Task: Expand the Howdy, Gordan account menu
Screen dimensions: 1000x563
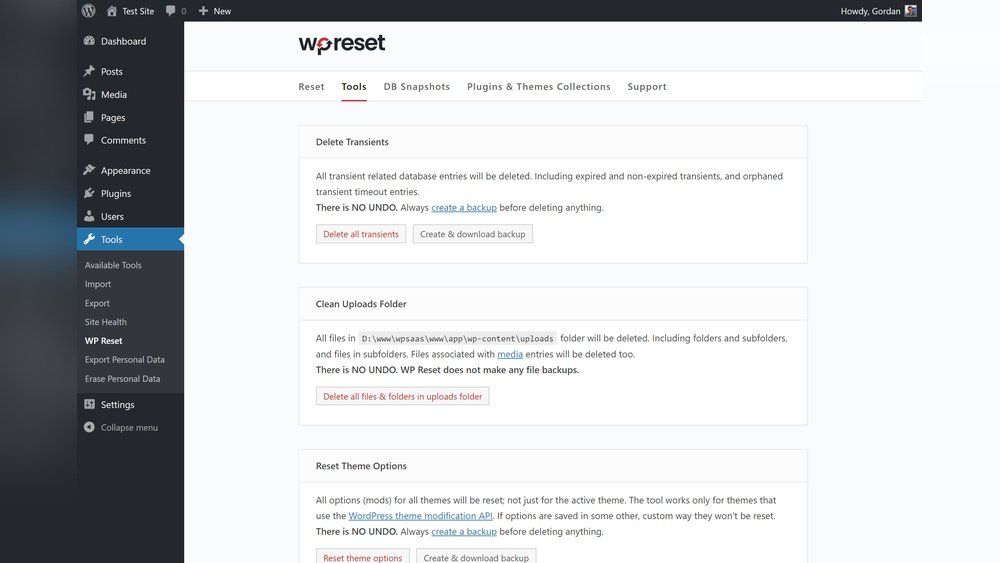Action: pyautogui.click(x=868, y=11)
